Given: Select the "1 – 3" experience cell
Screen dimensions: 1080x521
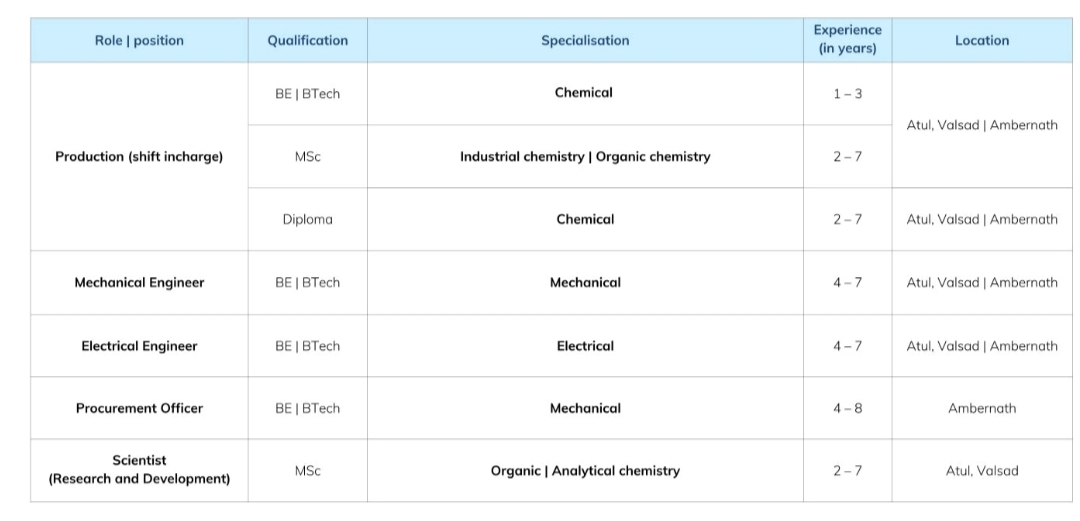Looking at the screenshot, I should click(848, 93).
